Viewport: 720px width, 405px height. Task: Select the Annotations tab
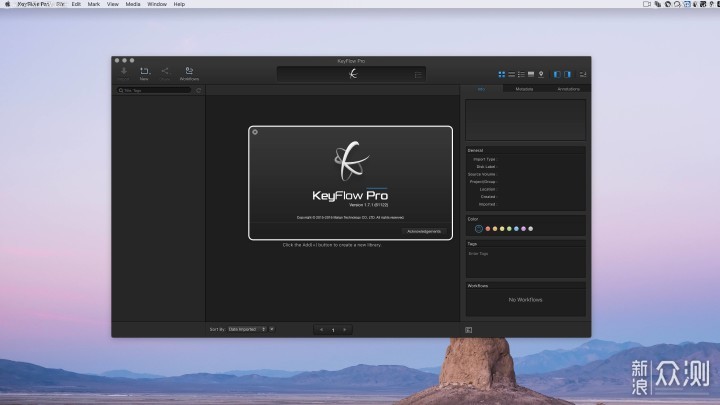[568, 89]
